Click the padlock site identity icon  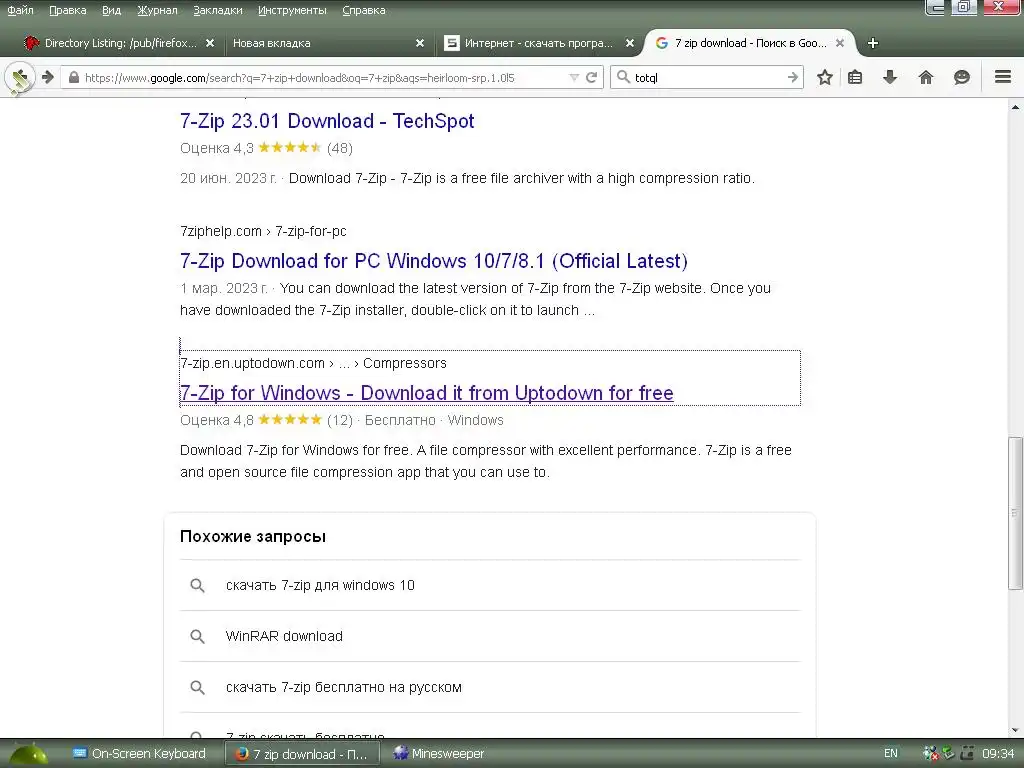(74, 78)
